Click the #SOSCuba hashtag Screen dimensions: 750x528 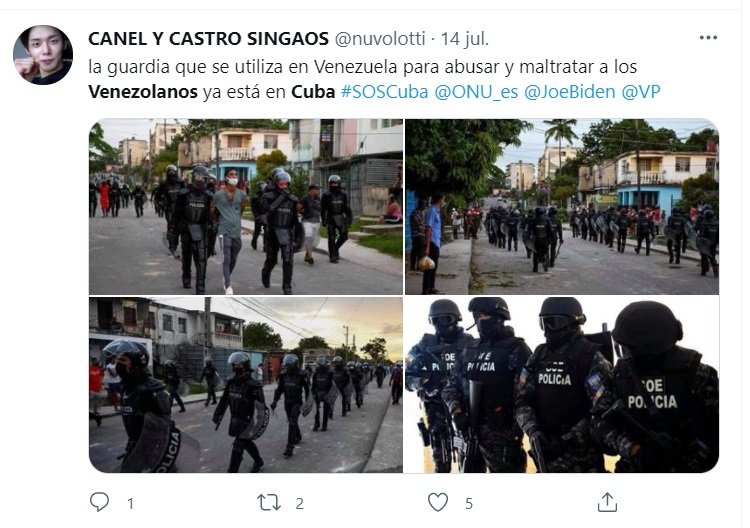point(384,91)
